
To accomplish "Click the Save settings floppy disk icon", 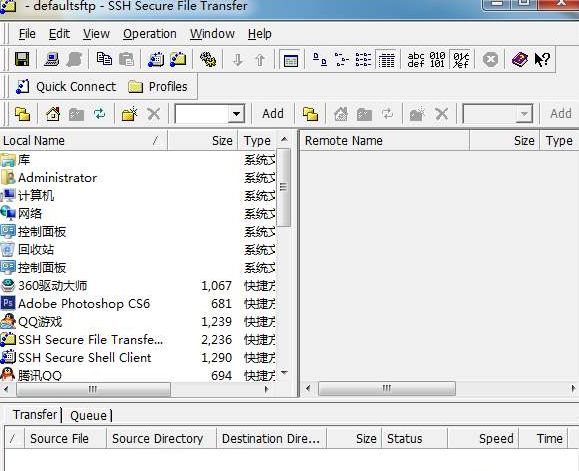I will click(22, 59).
